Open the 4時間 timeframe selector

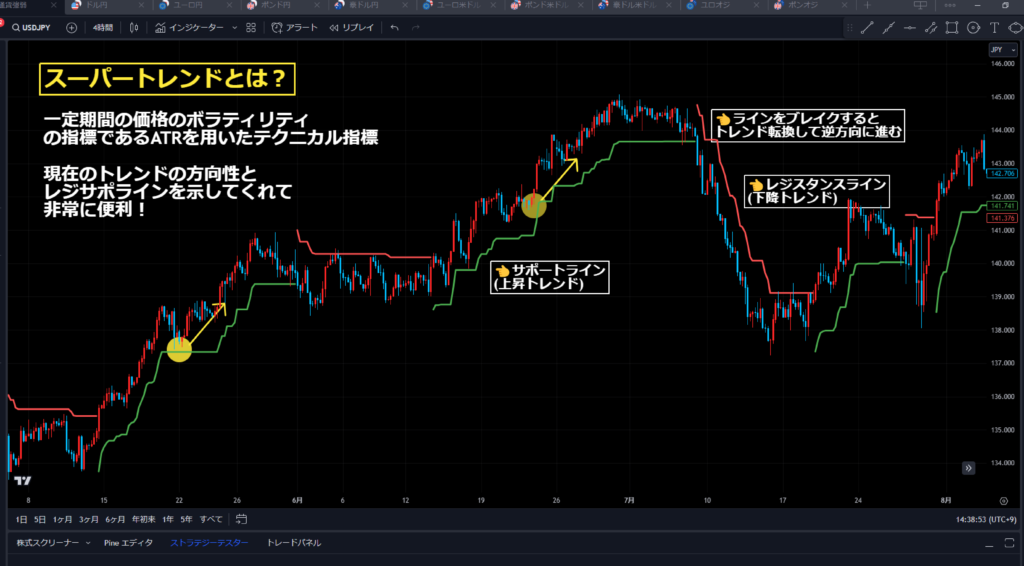[102, 28]
